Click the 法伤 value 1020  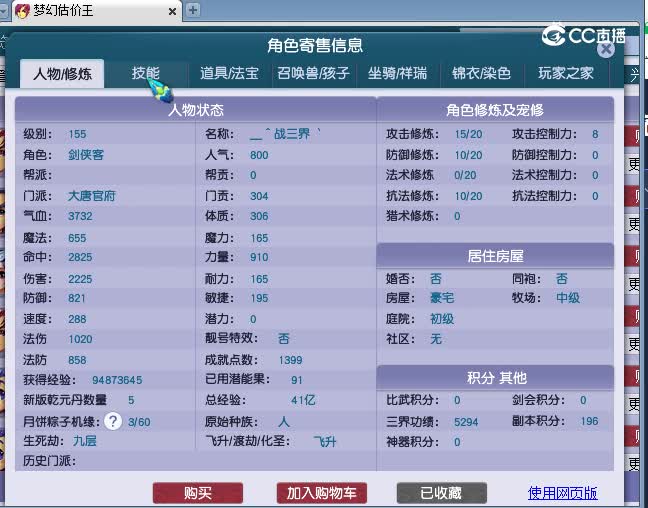(80, 339)
